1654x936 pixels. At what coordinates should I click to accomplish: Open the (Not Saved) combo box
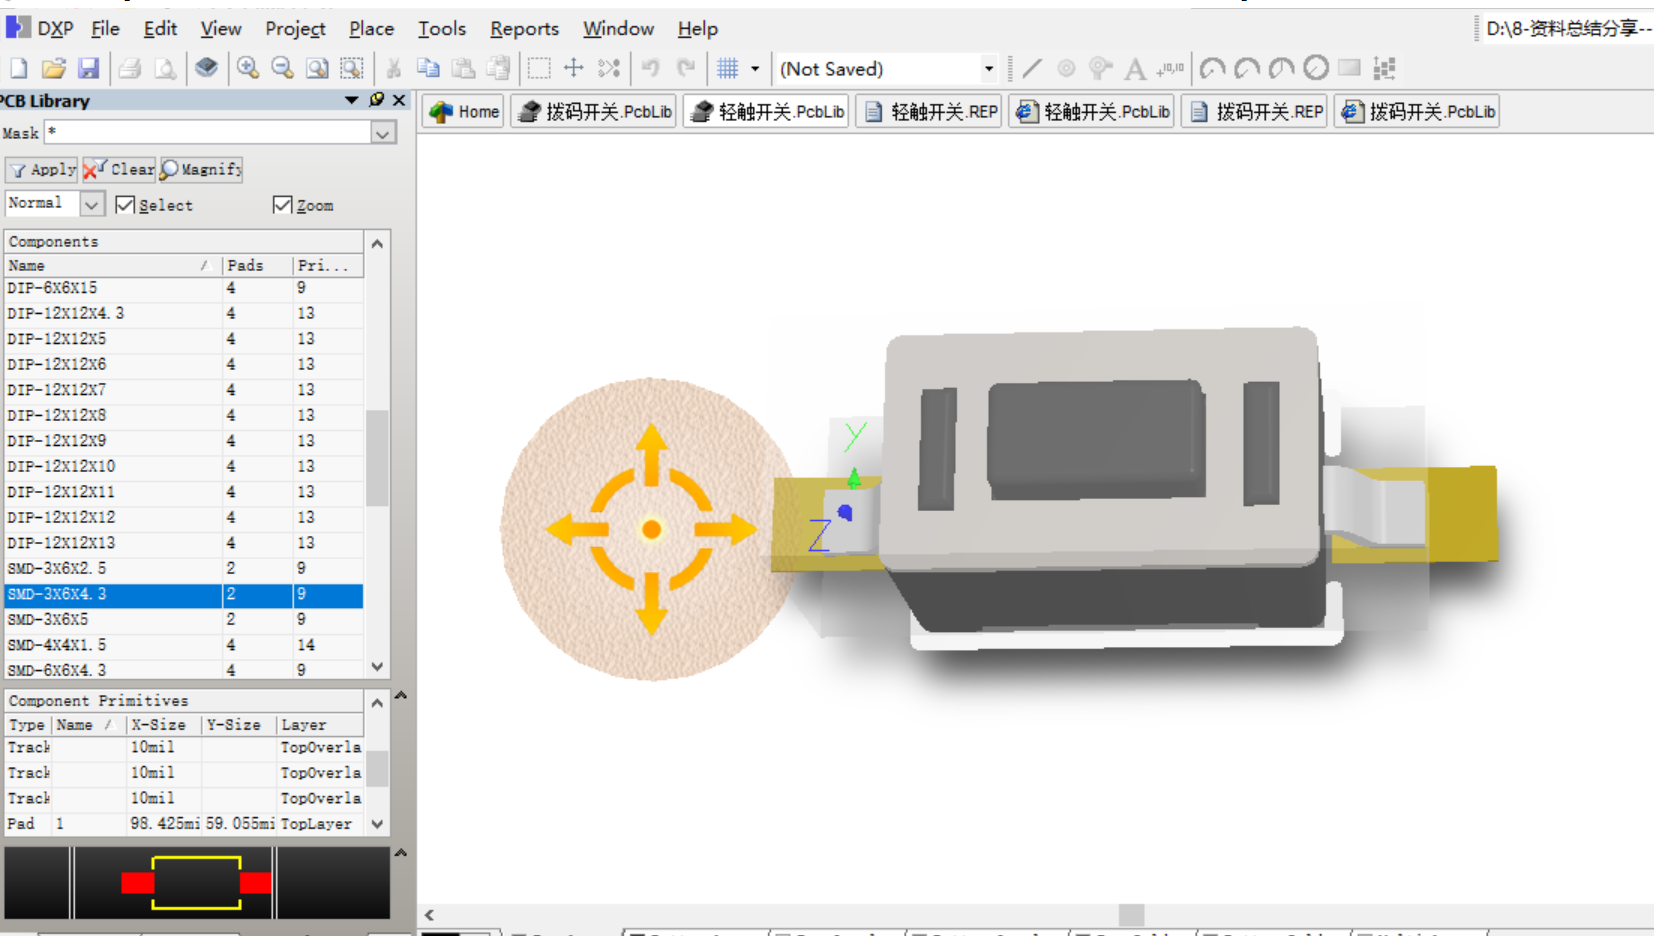[886, 68]
